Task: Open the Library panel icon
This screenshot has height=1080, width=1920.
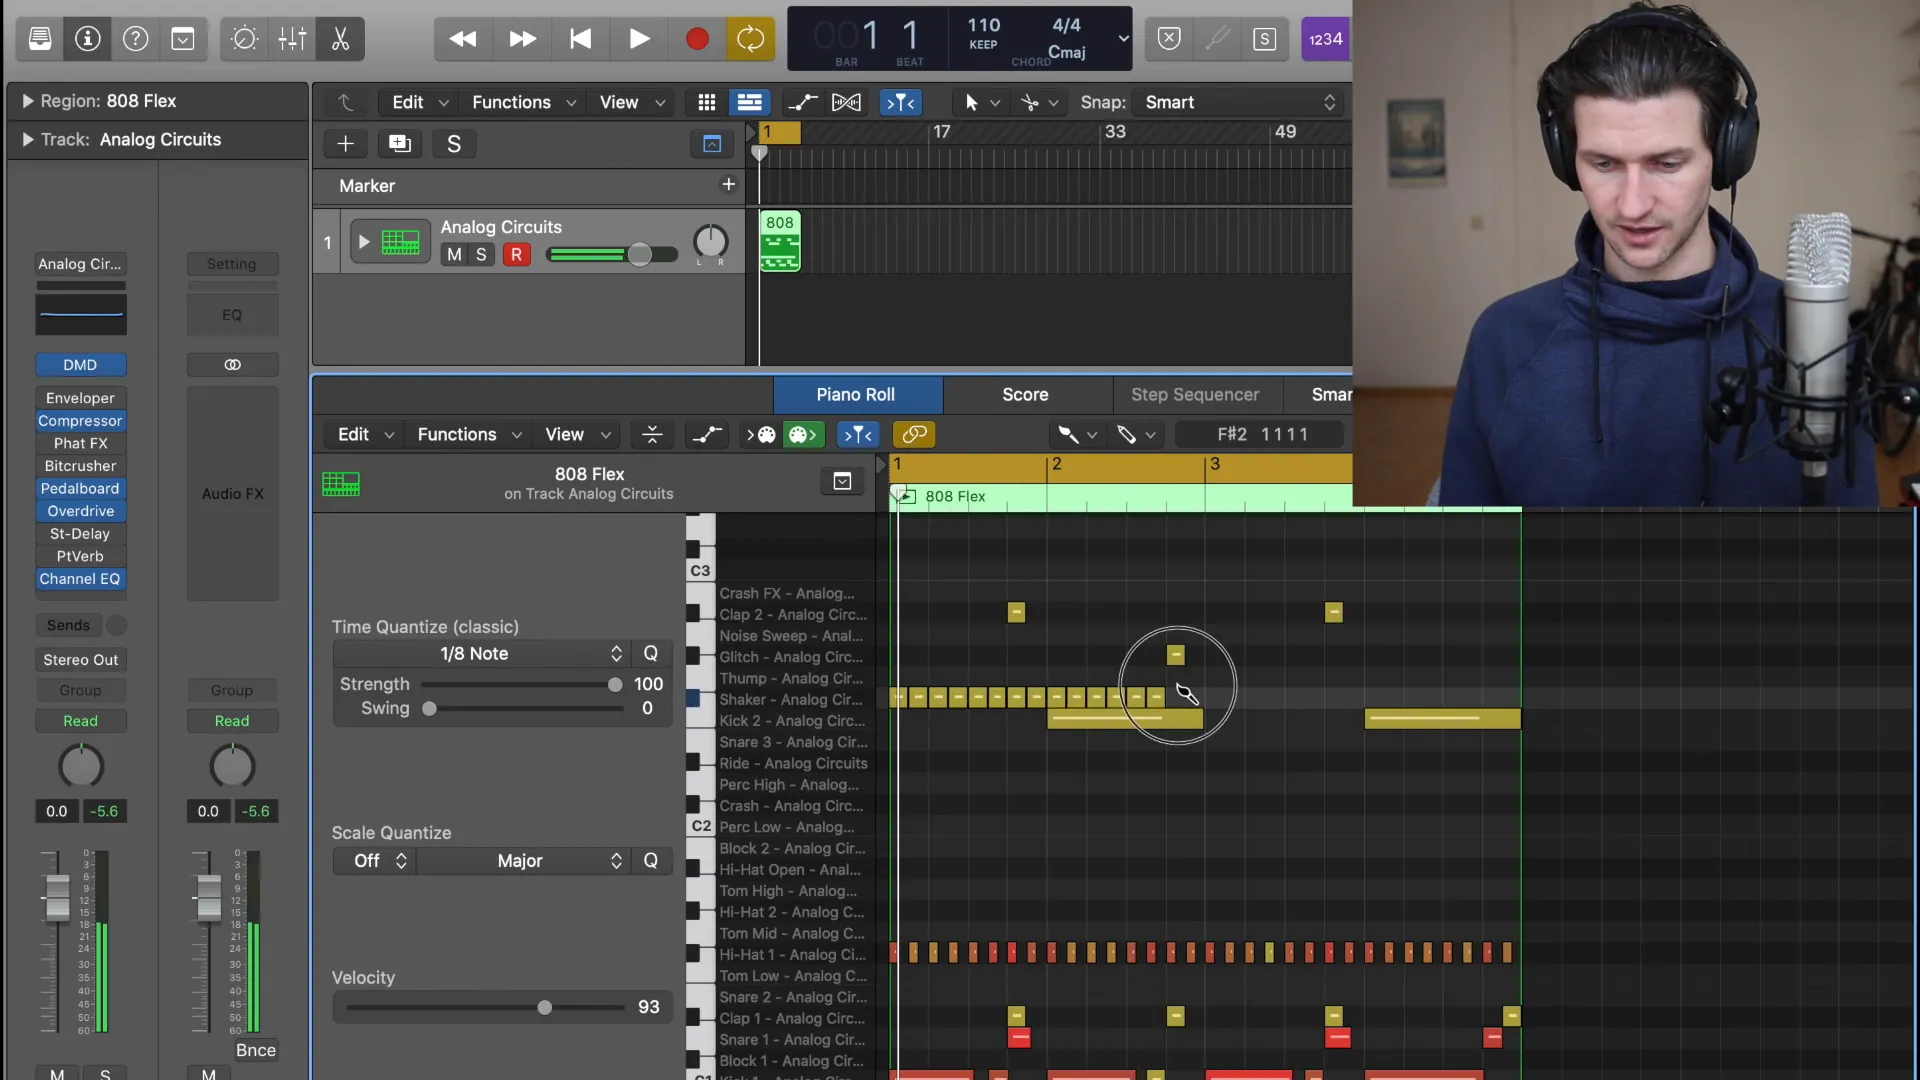Action: click(x=40, y=39)
